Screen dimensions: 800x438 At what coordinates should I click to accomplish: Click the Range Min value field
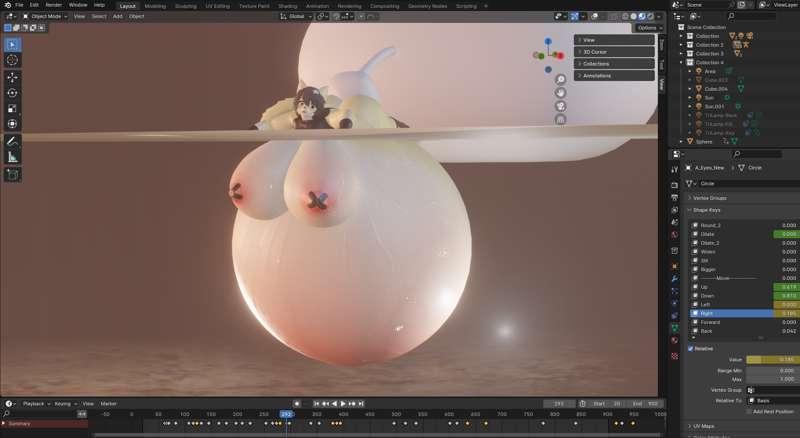(772, 371)
